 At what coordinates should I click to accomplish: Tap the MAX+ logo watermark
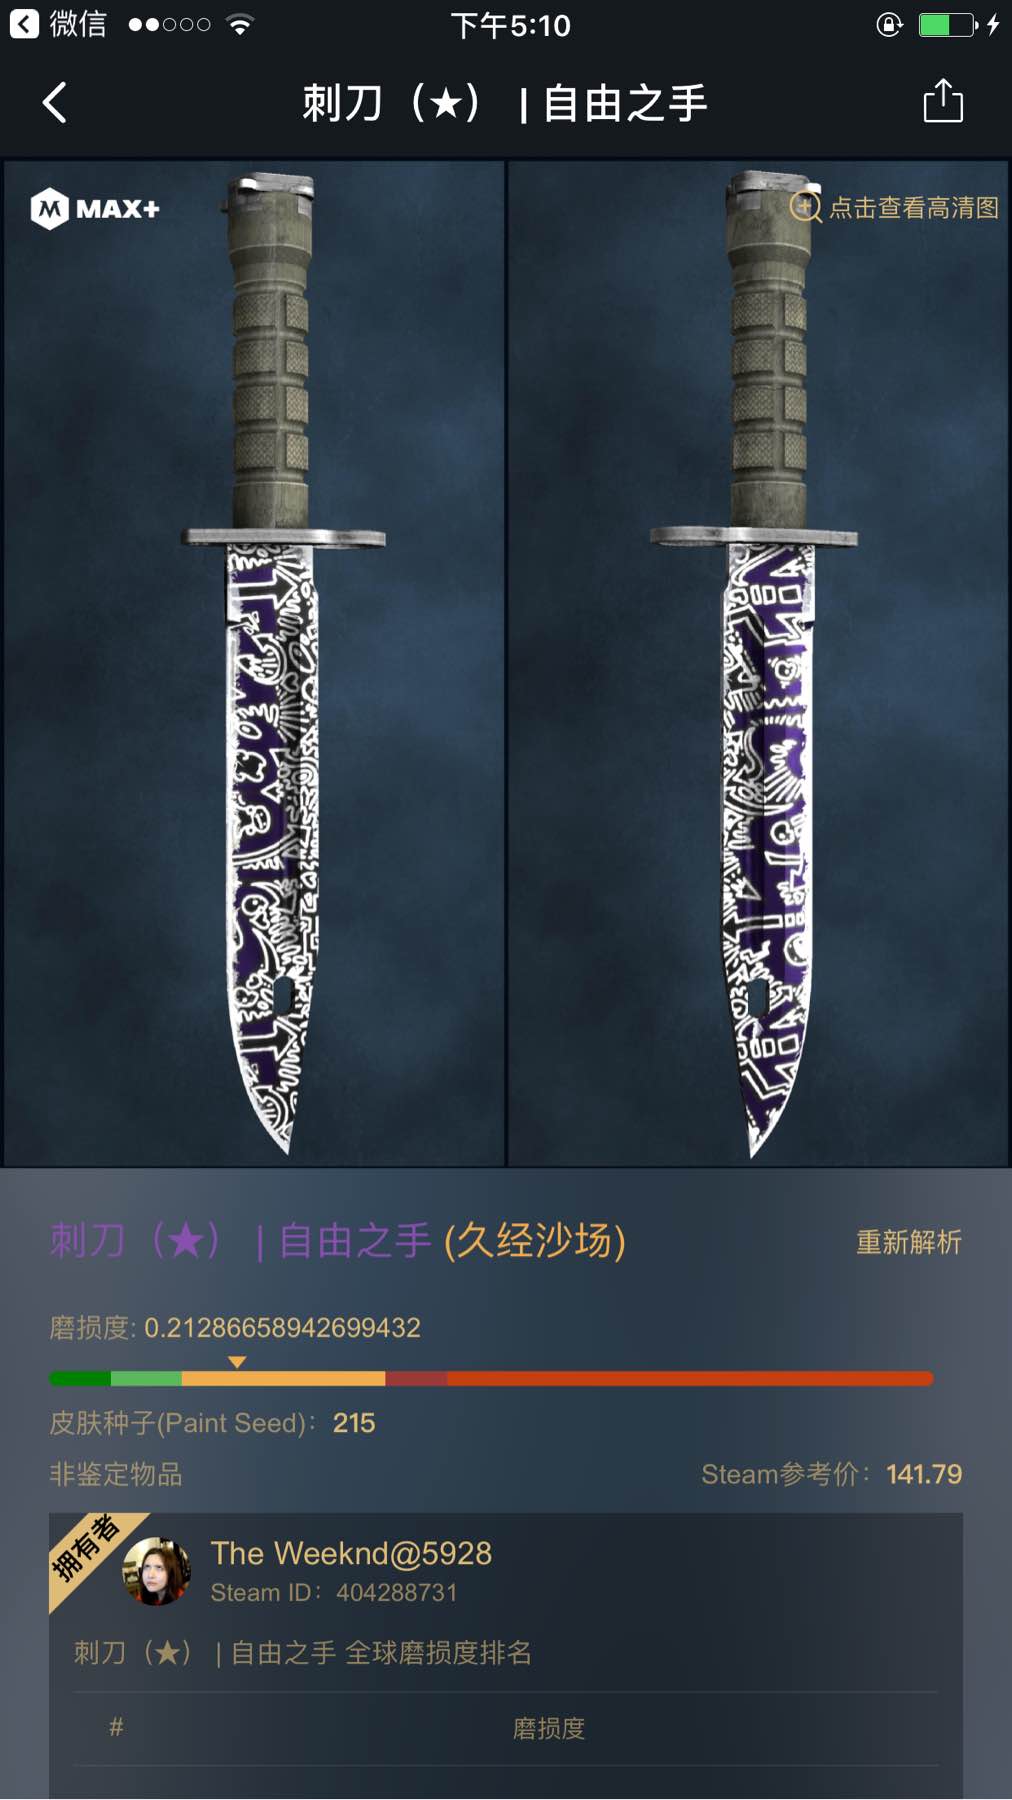[x=95, y=209]
